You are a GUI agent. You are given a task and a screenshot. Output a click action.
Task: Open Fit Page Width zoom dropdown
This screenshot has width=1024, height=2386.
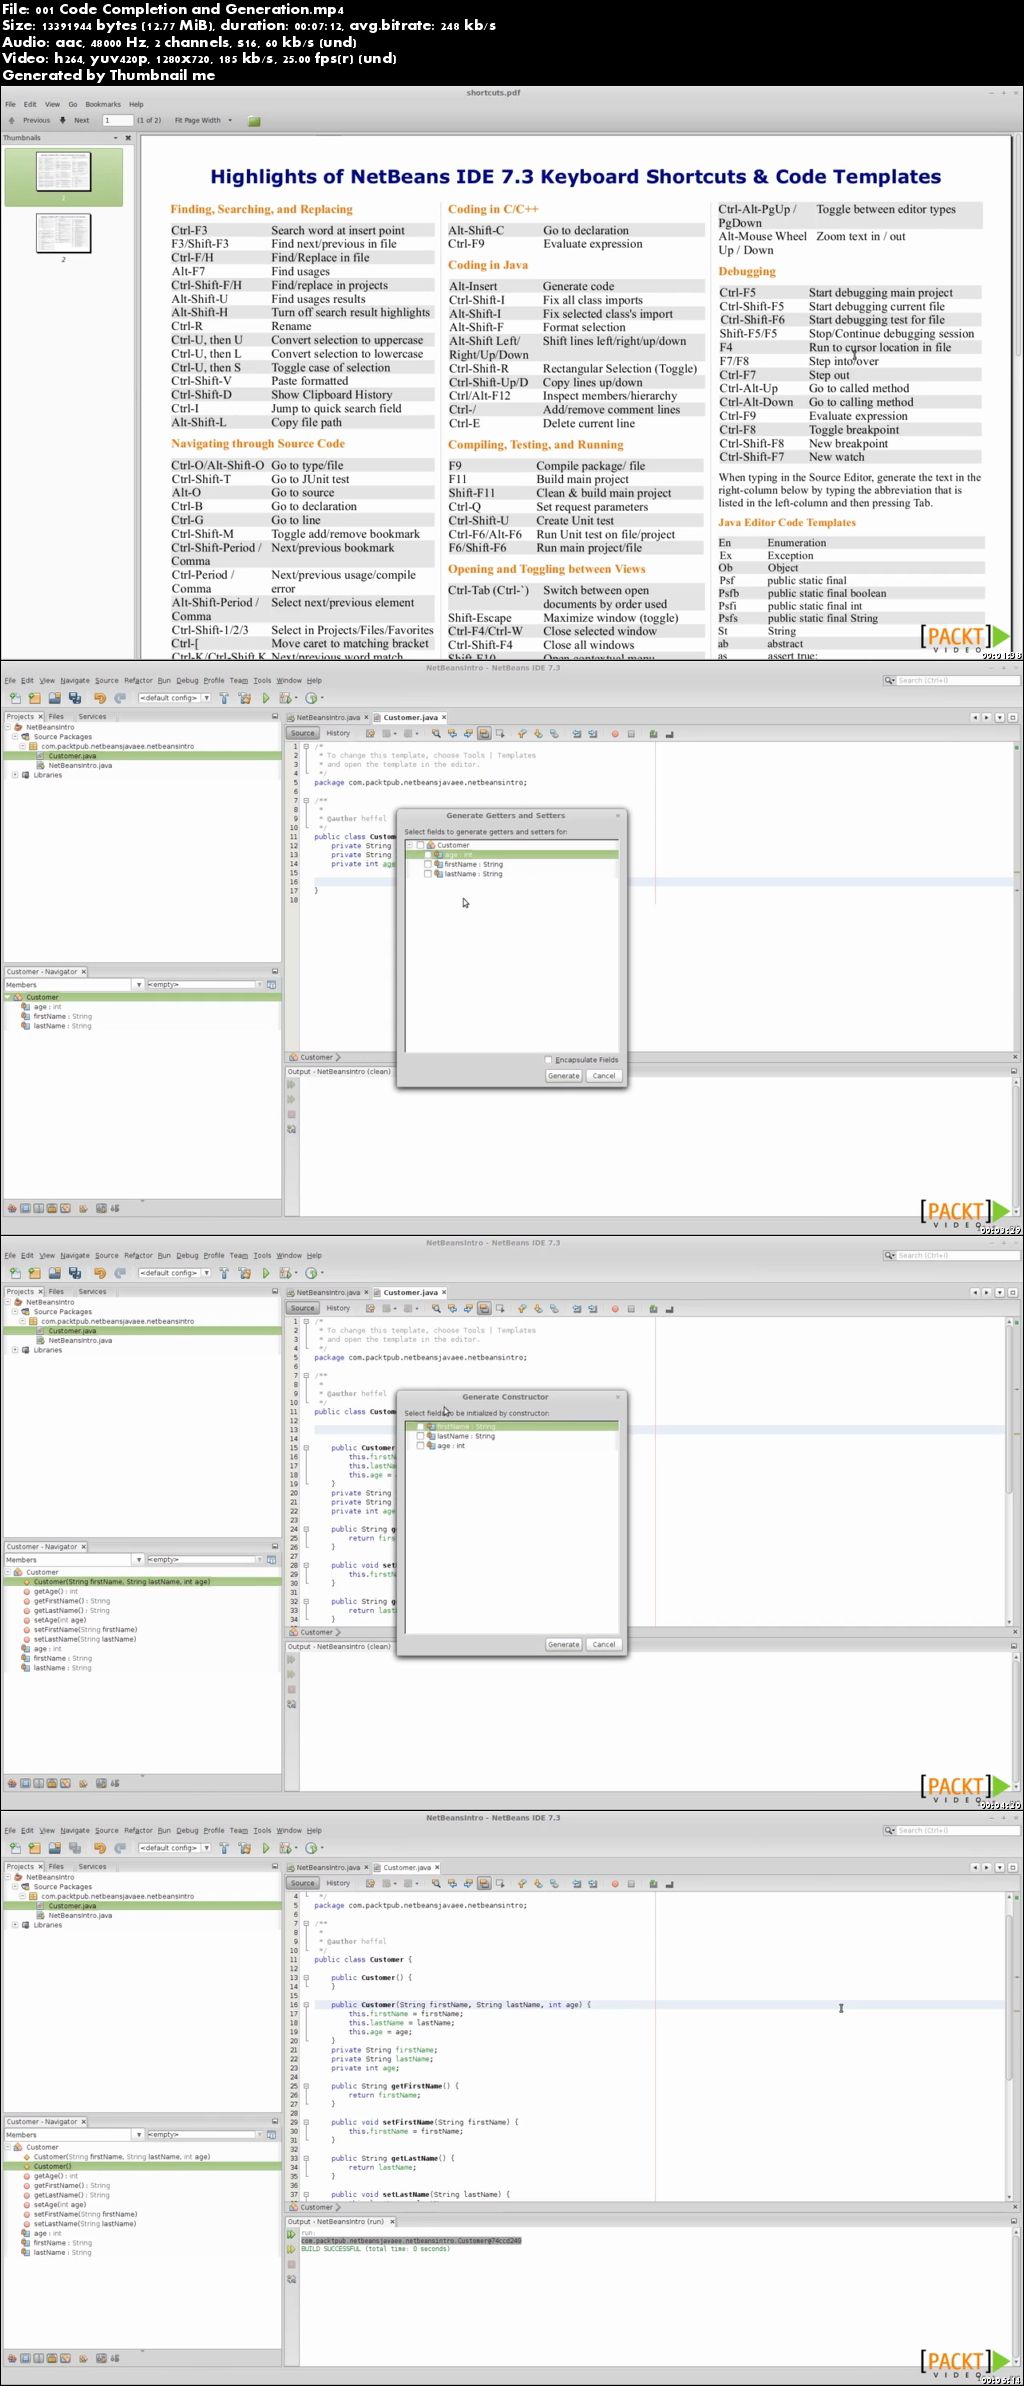tap(203, 120)
